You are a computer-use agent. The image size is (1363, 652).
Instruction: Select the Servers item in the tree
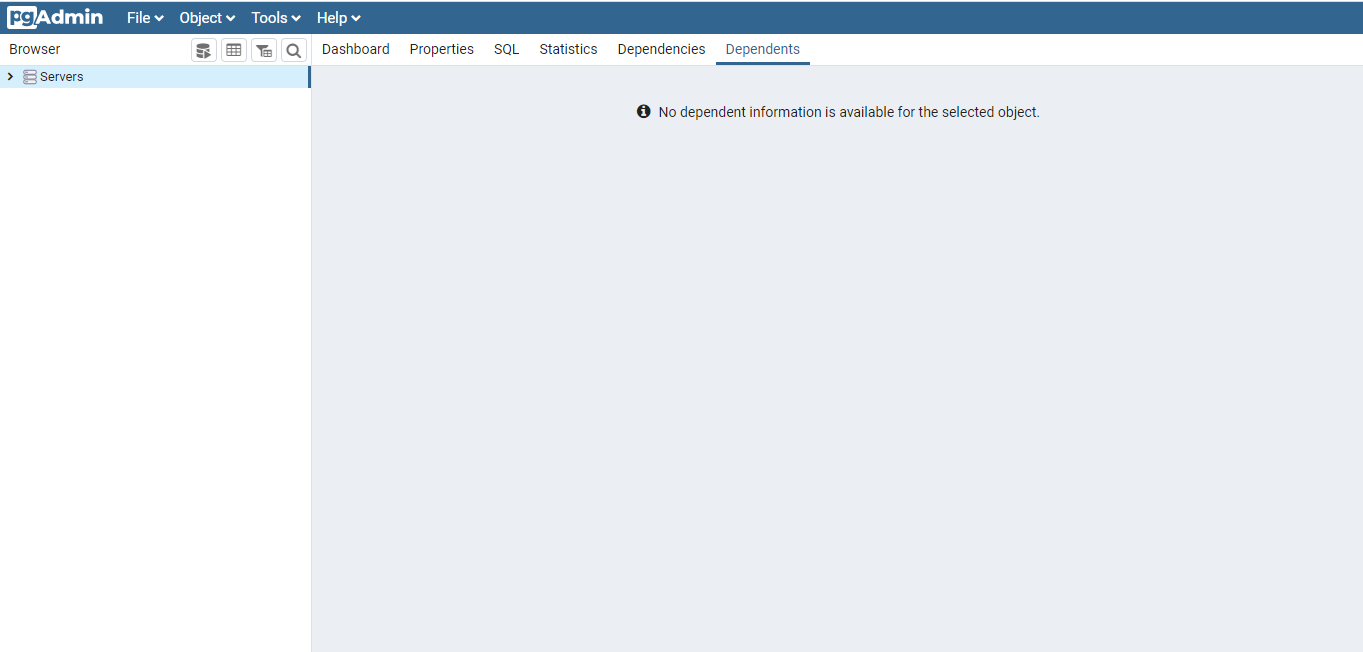point(154,77)
